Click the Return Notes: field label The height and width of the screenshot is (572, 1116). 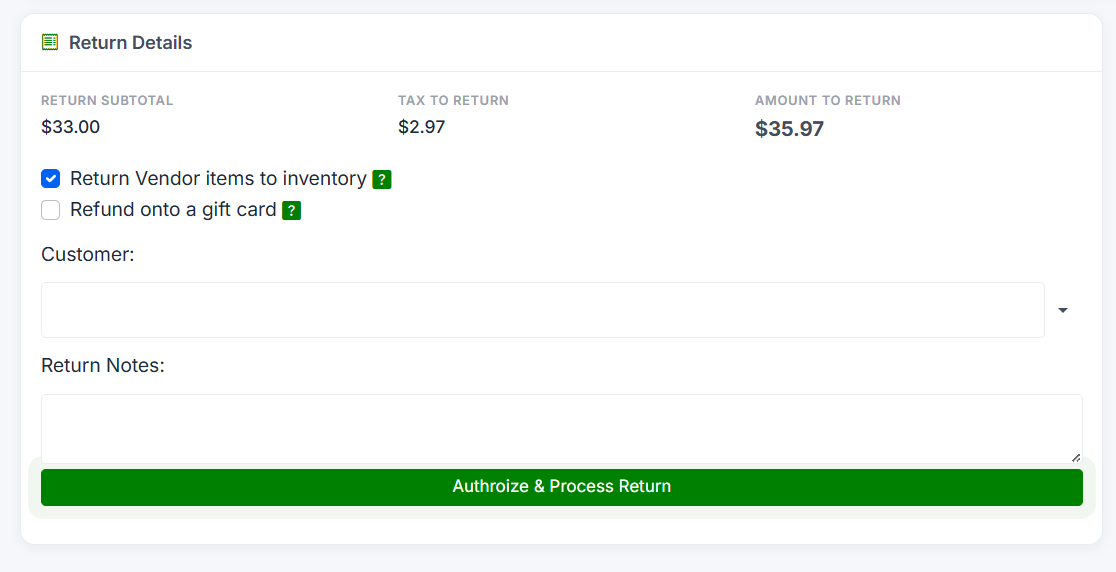[x=102, y=366]
